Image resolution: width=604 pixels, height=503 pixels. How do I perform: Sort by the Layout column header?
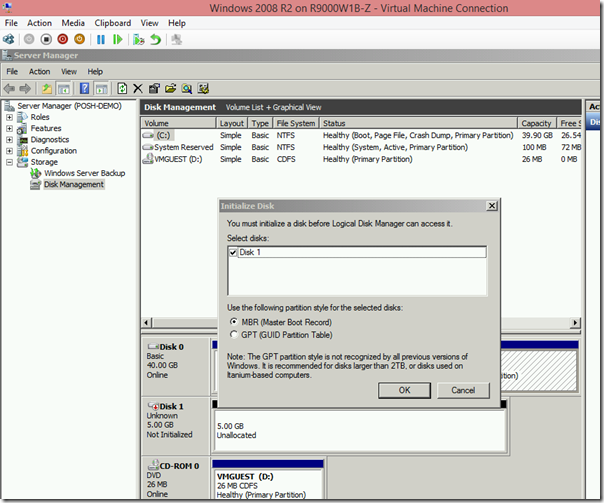click(232, 123)
